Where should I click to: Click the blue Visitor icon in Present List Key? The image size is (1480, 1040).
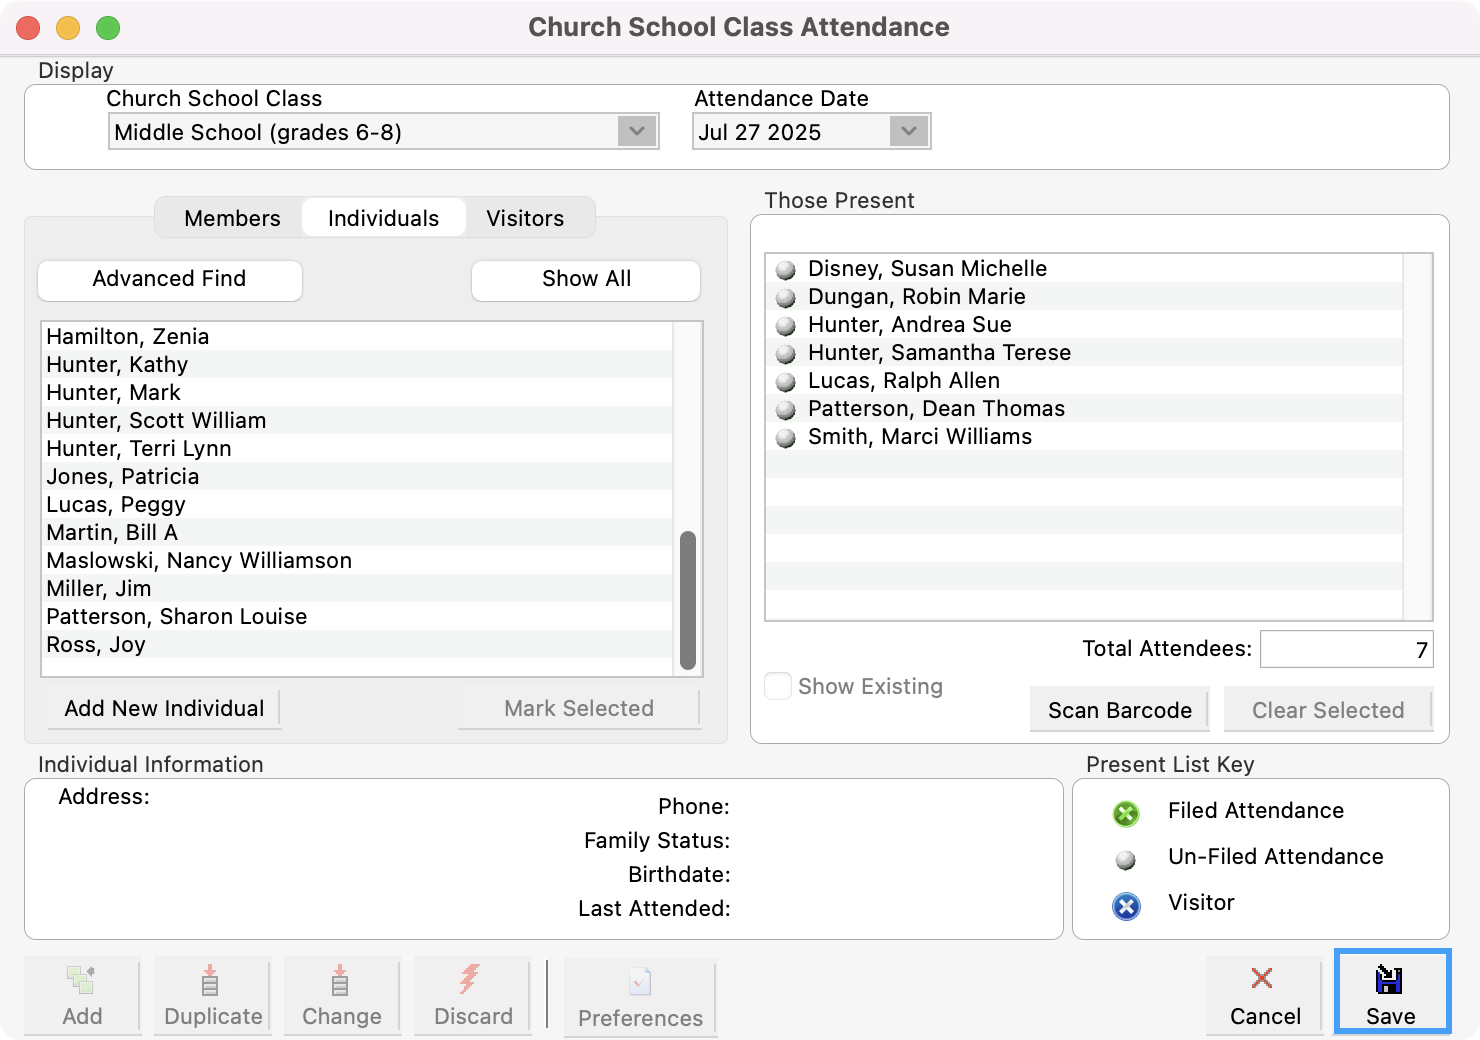pyautogui.click(x=1125, y=906)
